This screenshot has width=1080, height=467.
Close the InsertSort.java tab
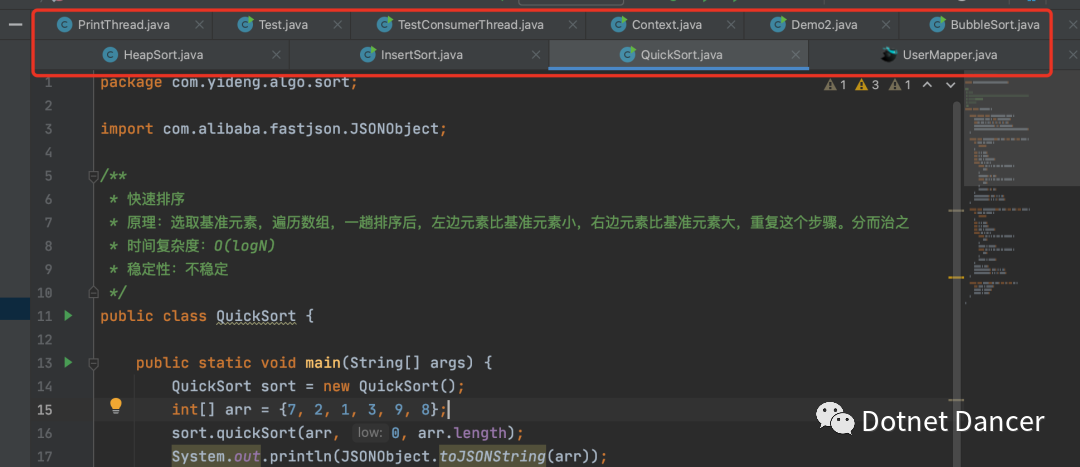[536, 54]
